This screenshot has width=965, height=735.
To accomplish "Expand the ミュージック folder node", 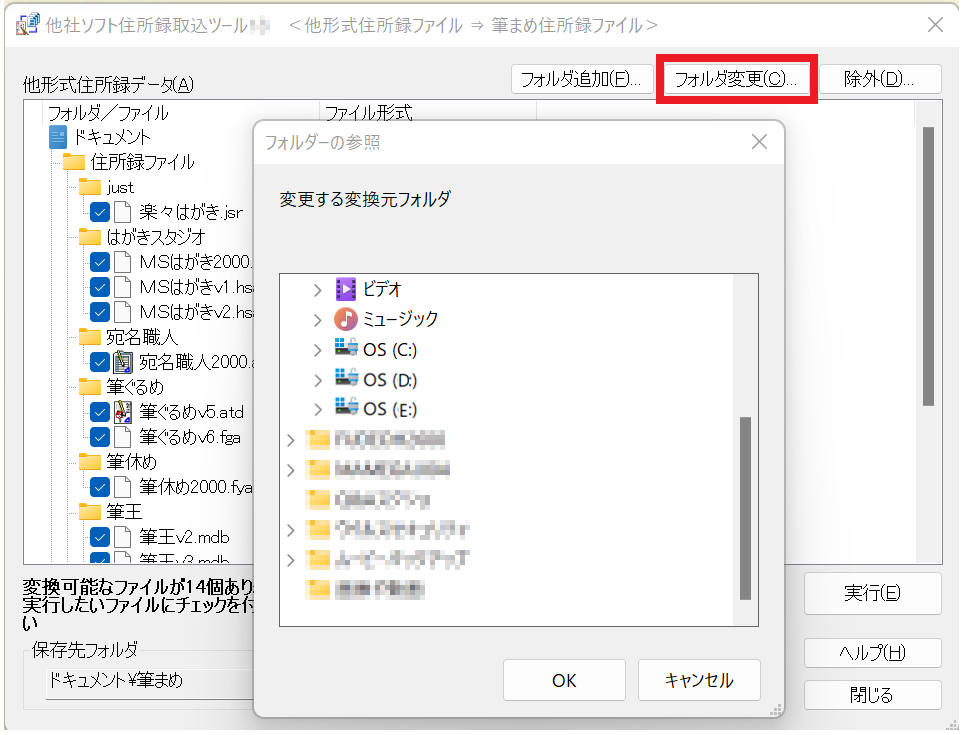I will [x=318, y=320].
